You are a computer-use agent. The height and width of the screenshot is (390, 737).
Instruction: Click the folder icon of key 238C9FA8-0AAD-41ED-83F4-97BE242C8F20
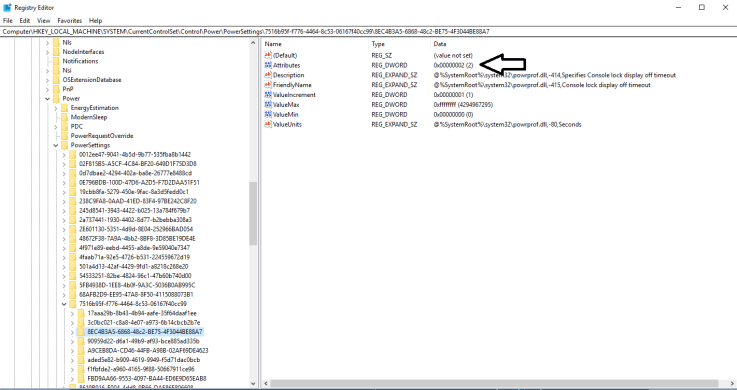point(72,201)
